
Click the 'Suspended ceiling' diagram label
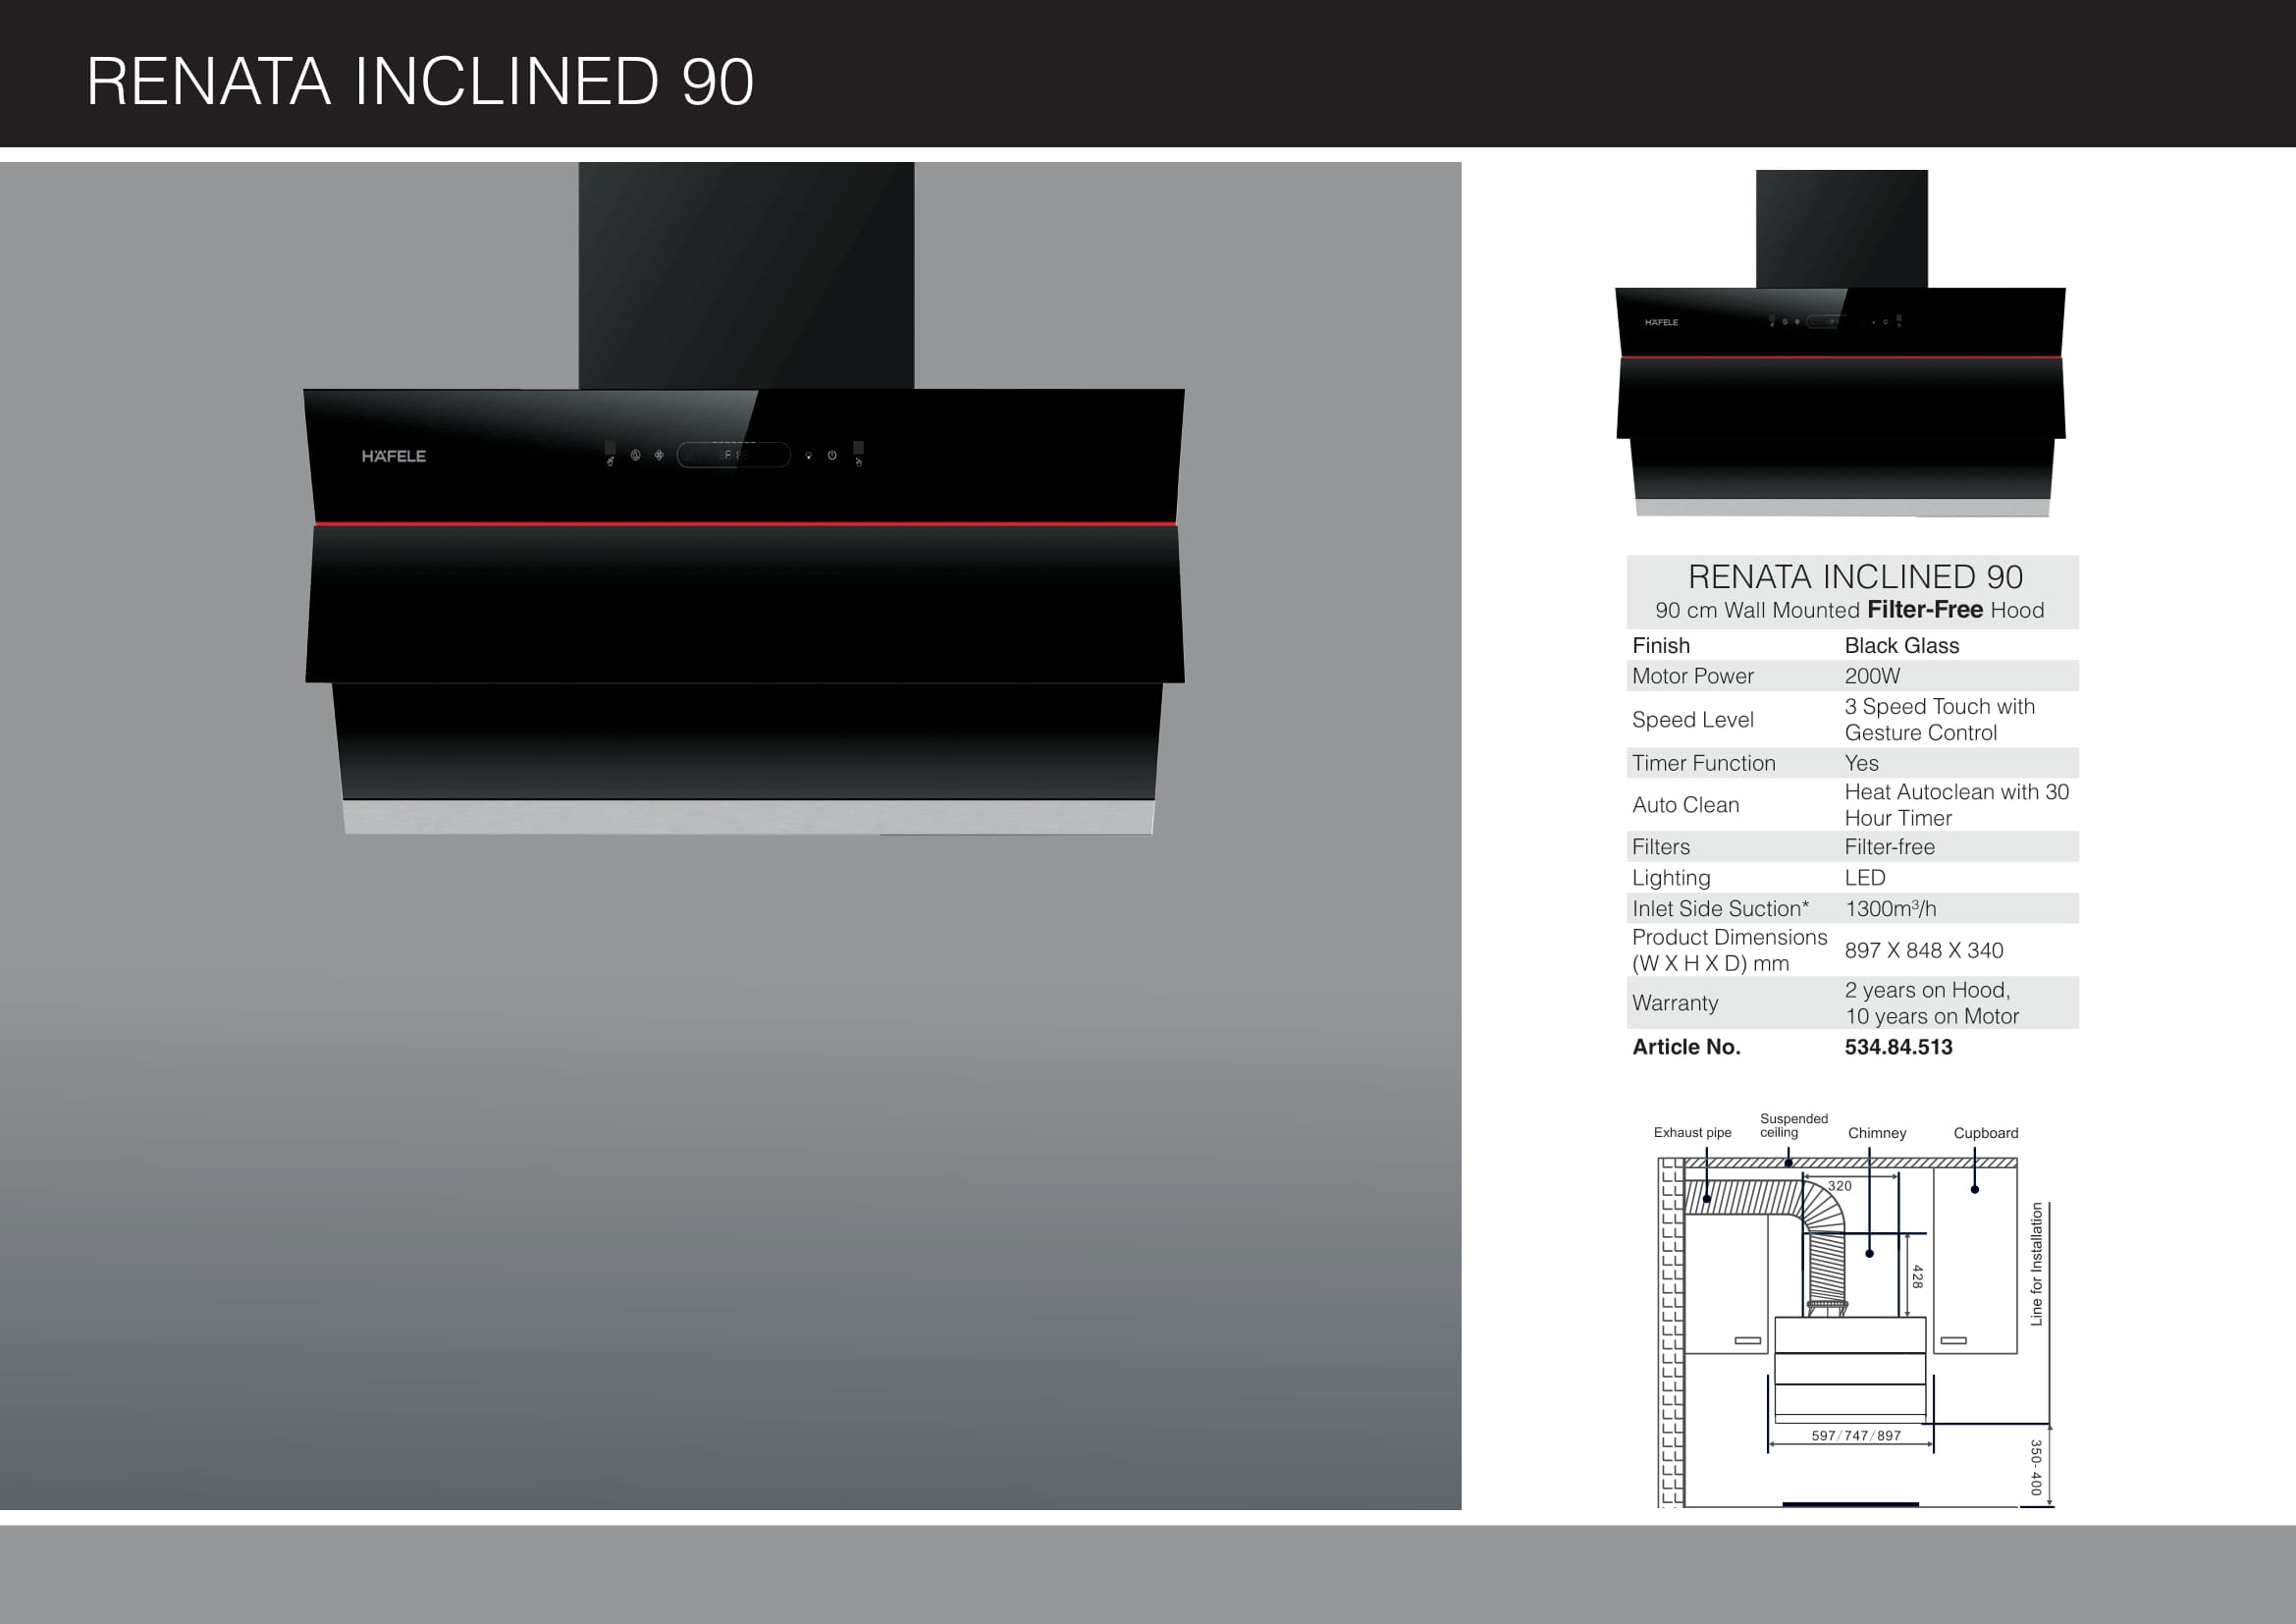point(1794,1126)
